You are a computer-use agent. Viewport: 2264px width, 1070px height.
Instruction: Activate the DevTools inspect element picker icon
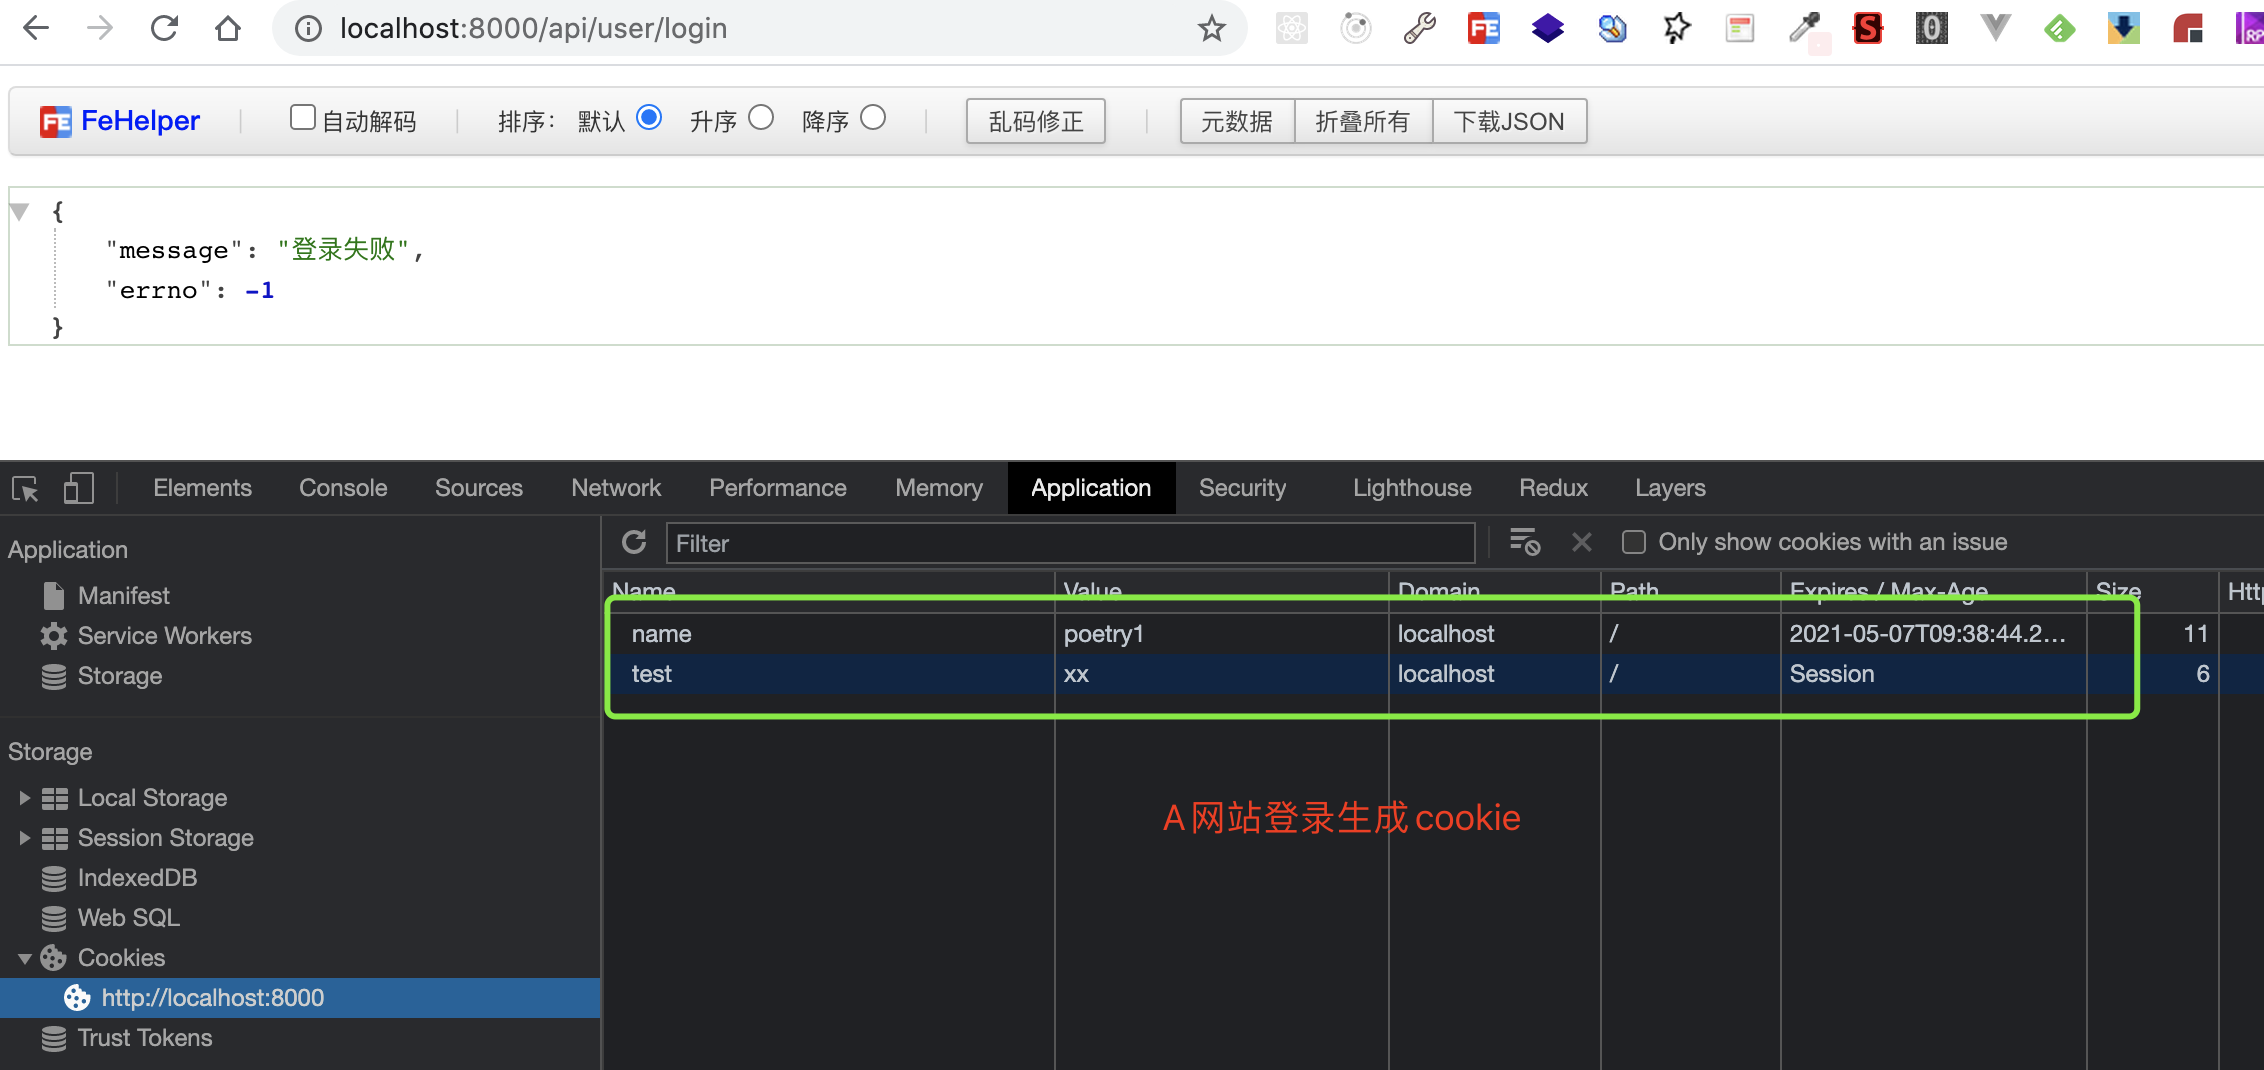pyautogui.click(x=25, y=488)
